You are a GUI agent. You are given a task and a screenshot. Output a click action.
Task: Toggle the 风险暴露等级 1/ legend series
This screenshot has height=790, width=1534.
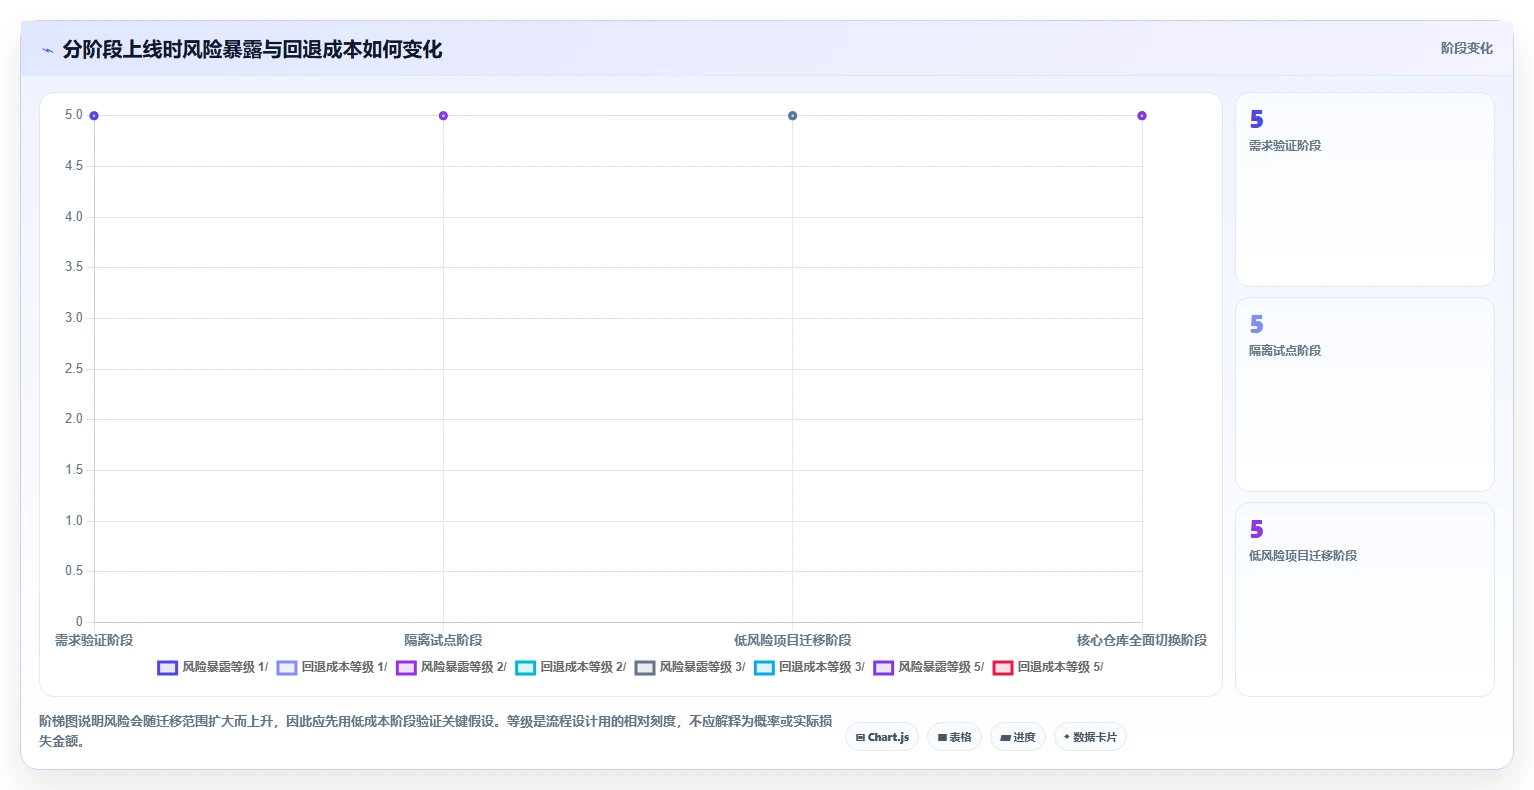click(x=212, y=667)
